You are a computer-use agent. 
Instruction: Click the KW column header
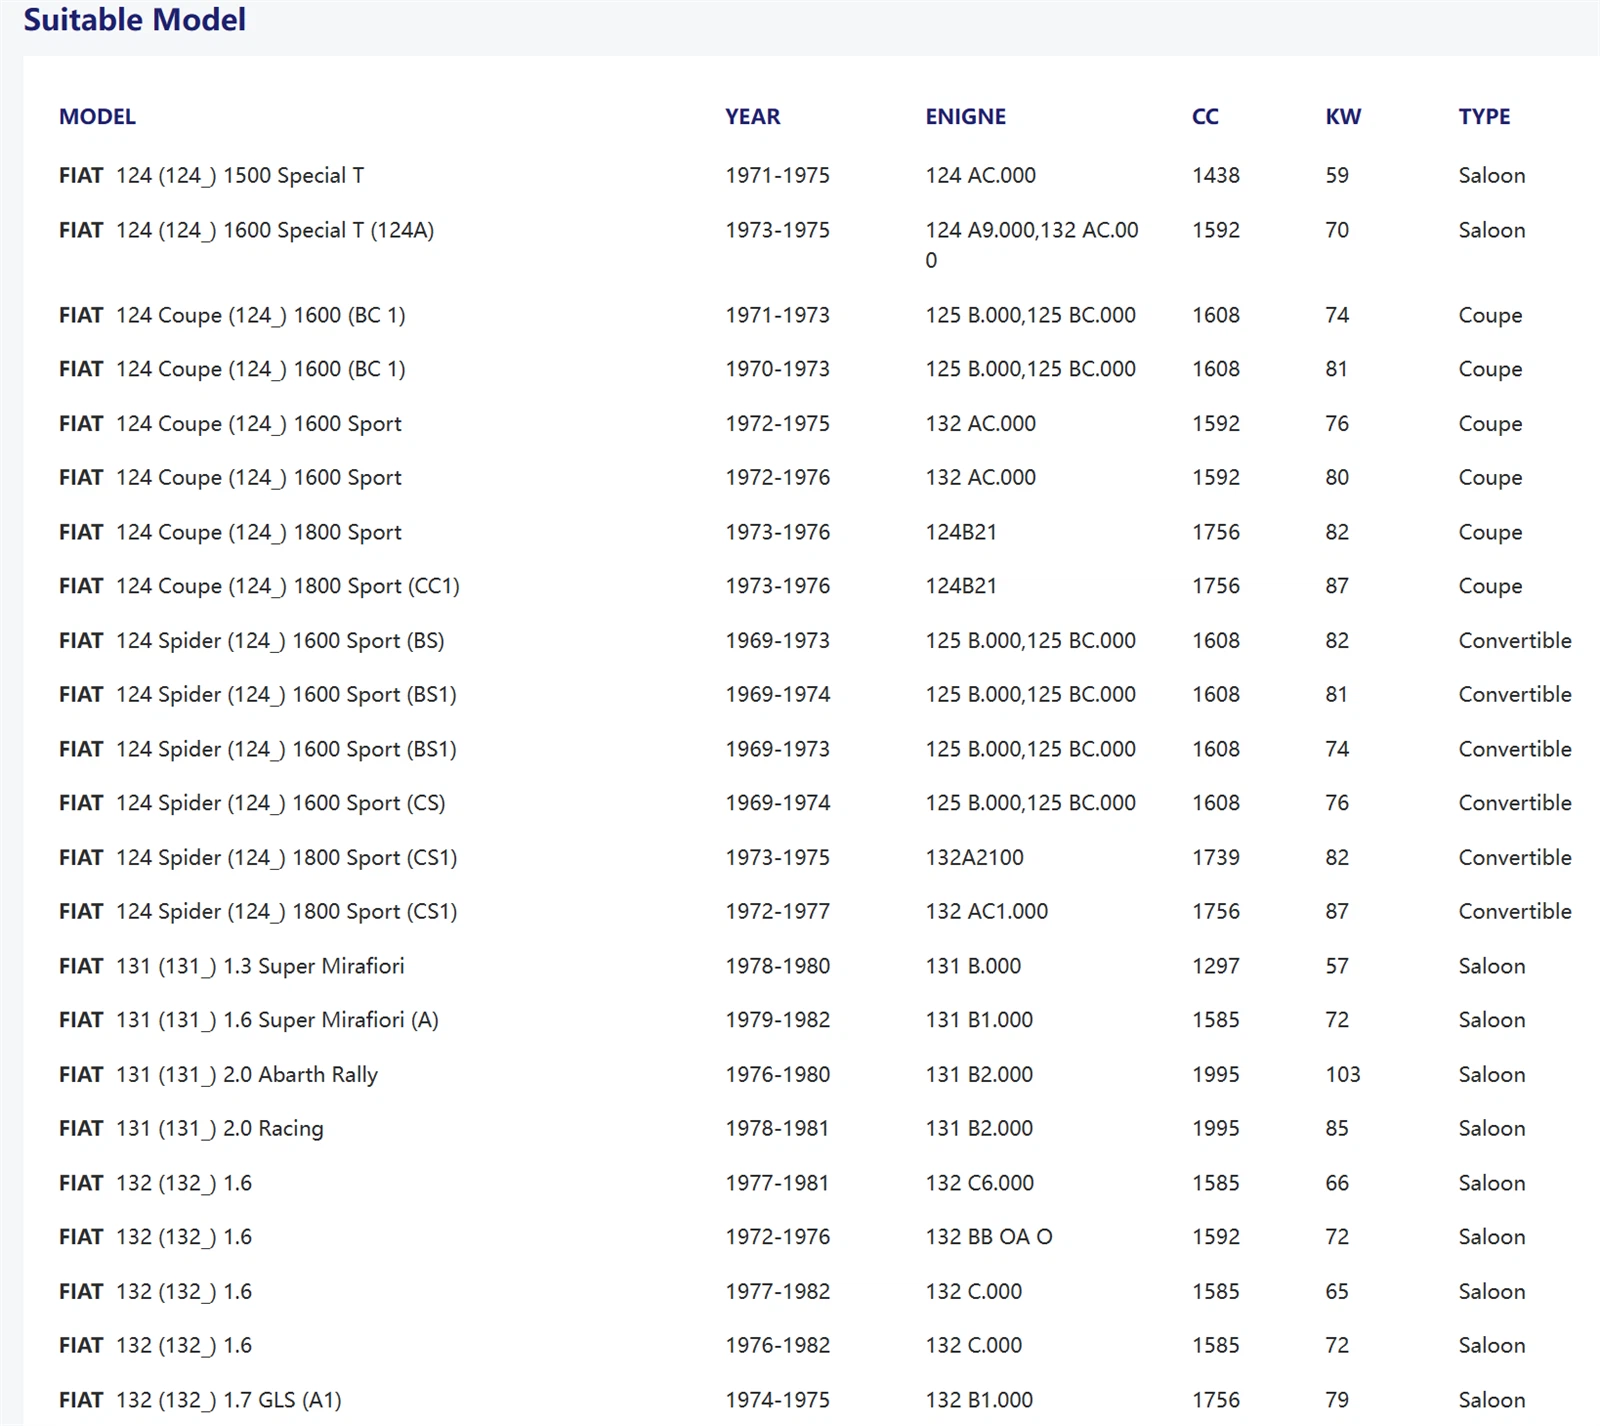pyautogui.click(x=1343, y=116)
